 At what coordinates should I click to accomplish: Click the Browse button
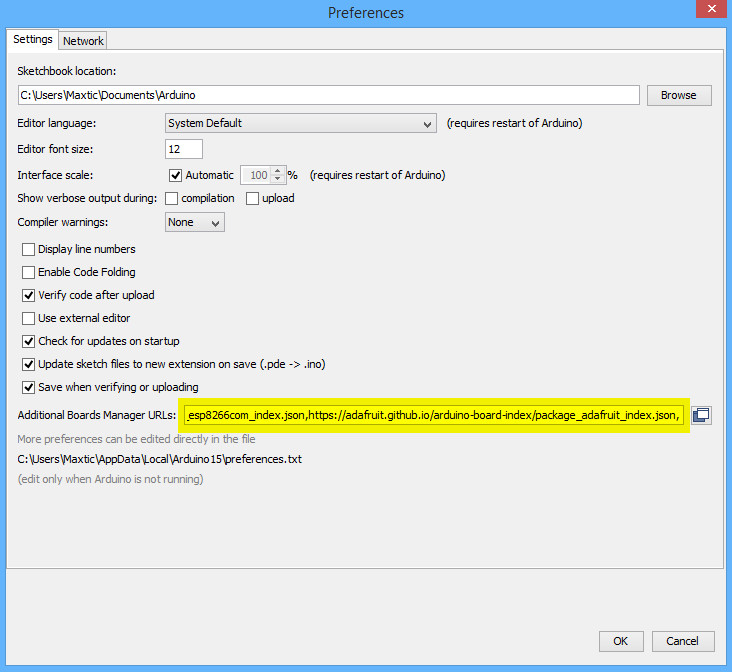point(679,95)
